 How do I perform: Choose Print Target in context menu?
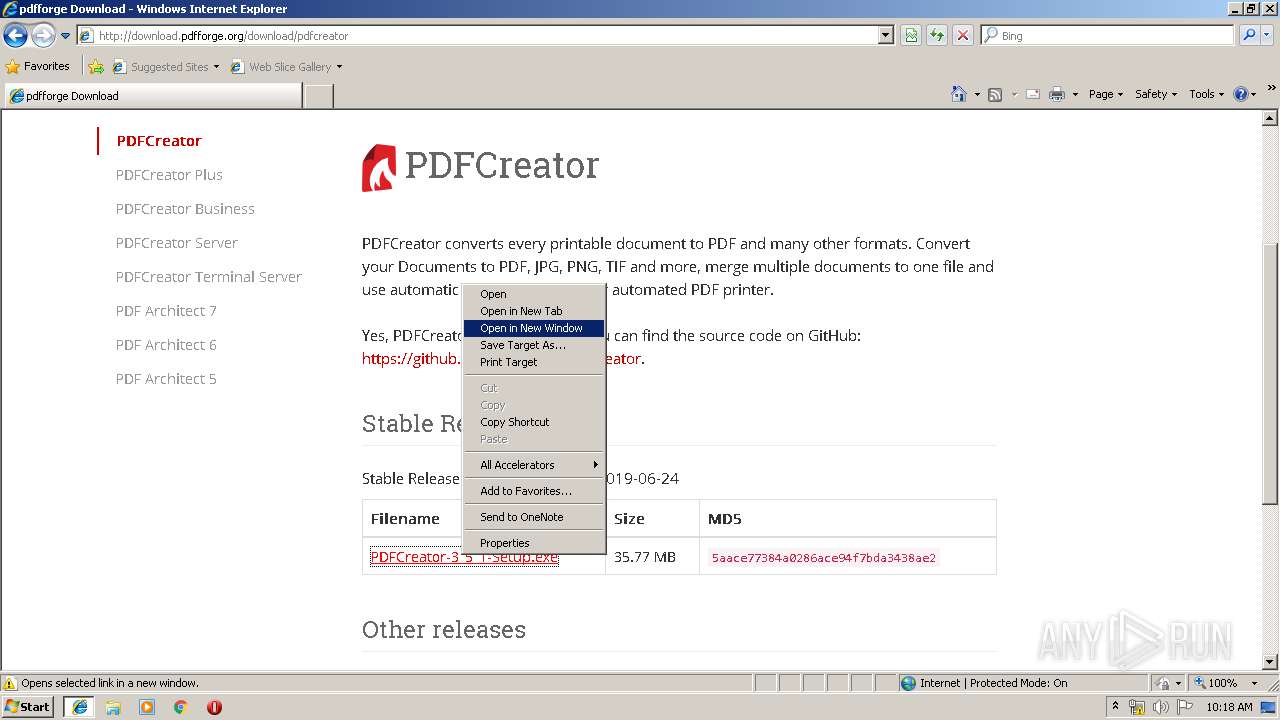point(534,362)
